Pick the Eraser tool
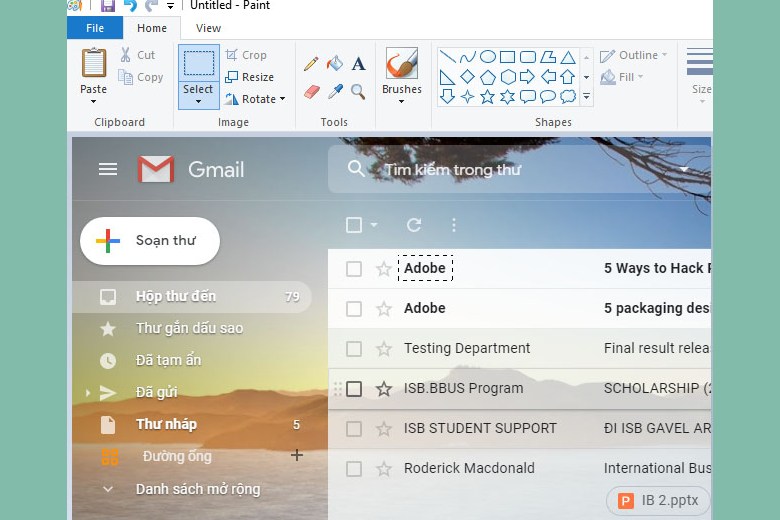This screenshot has width=780, height=520. click(311, 92)
